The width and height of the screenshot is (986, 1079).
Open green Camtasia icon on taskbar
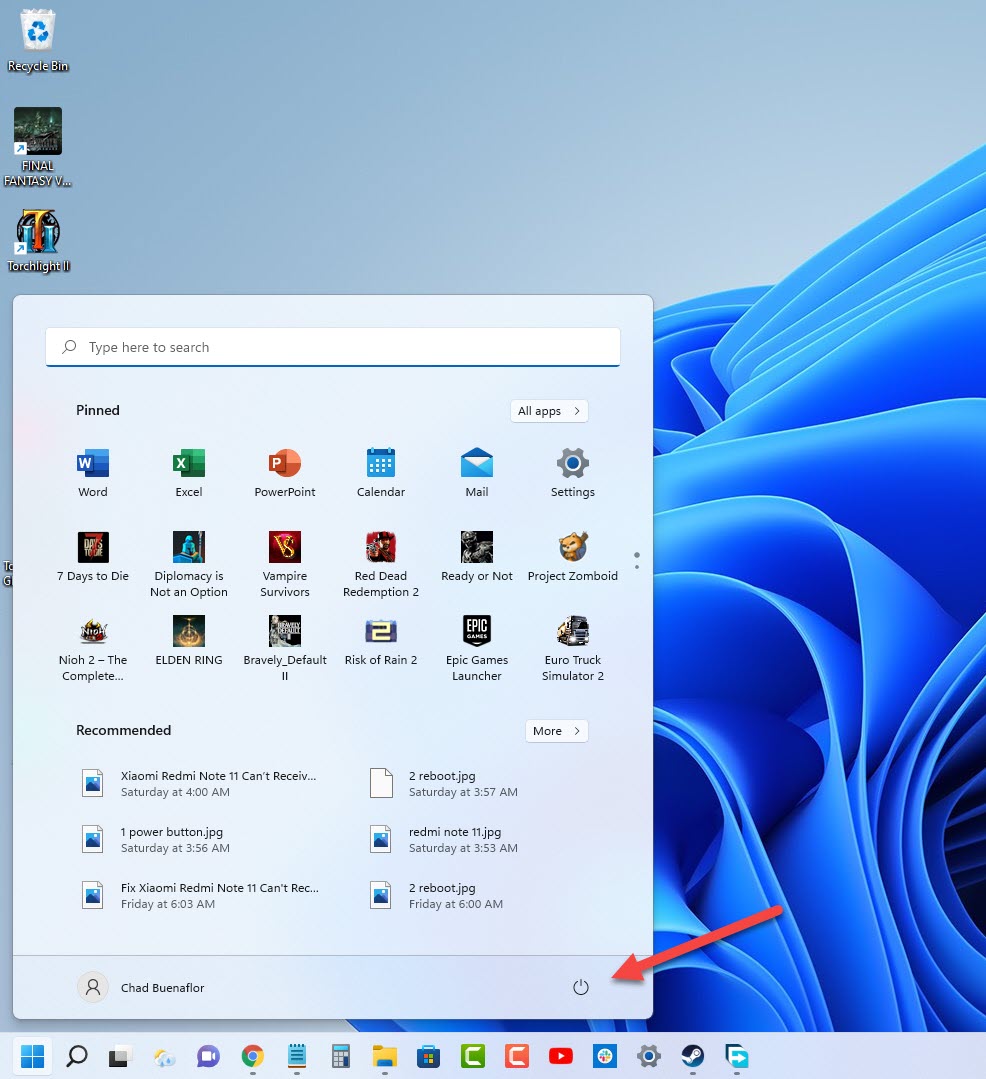[473, 1056]
